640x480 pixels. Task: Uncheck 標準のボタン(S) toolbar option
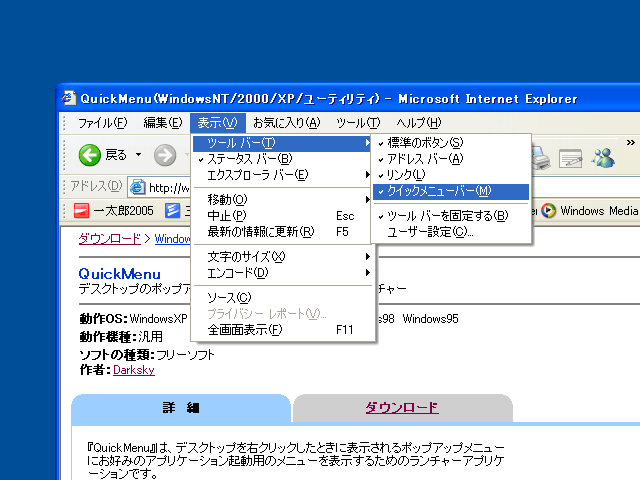[x=451, y=143]
